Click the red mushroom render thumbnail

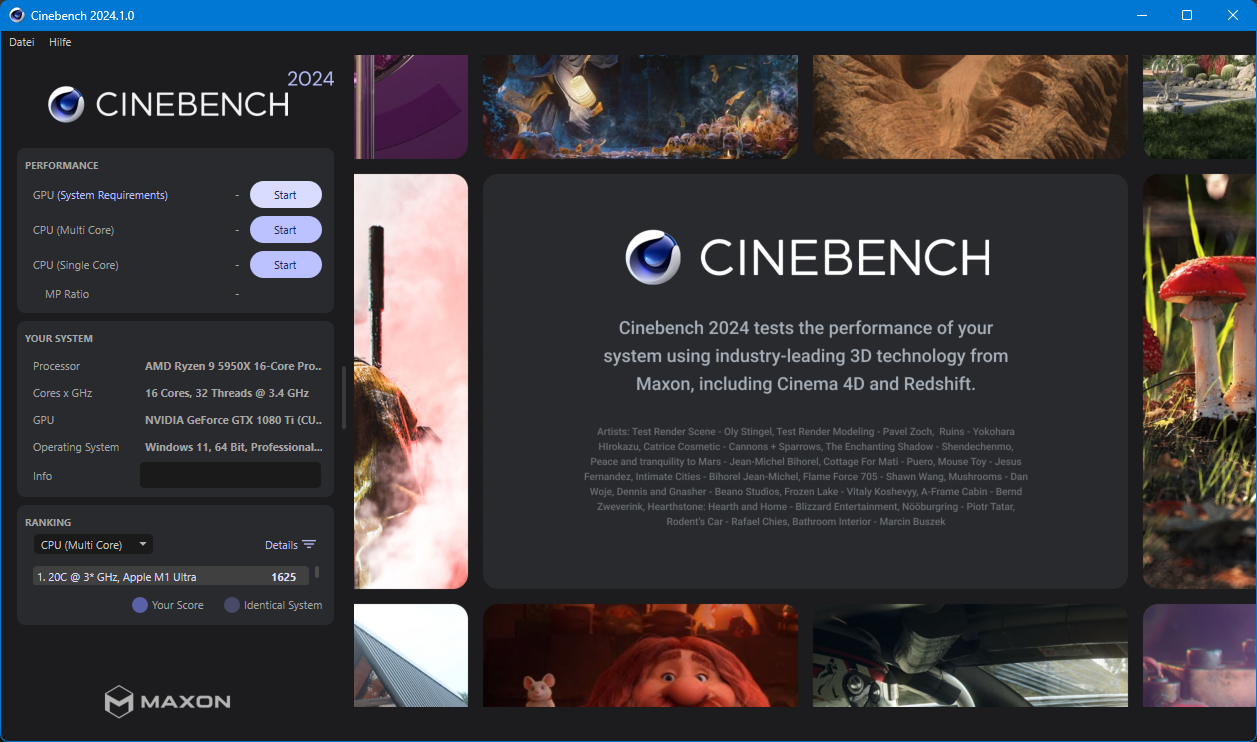point(1199,380)
